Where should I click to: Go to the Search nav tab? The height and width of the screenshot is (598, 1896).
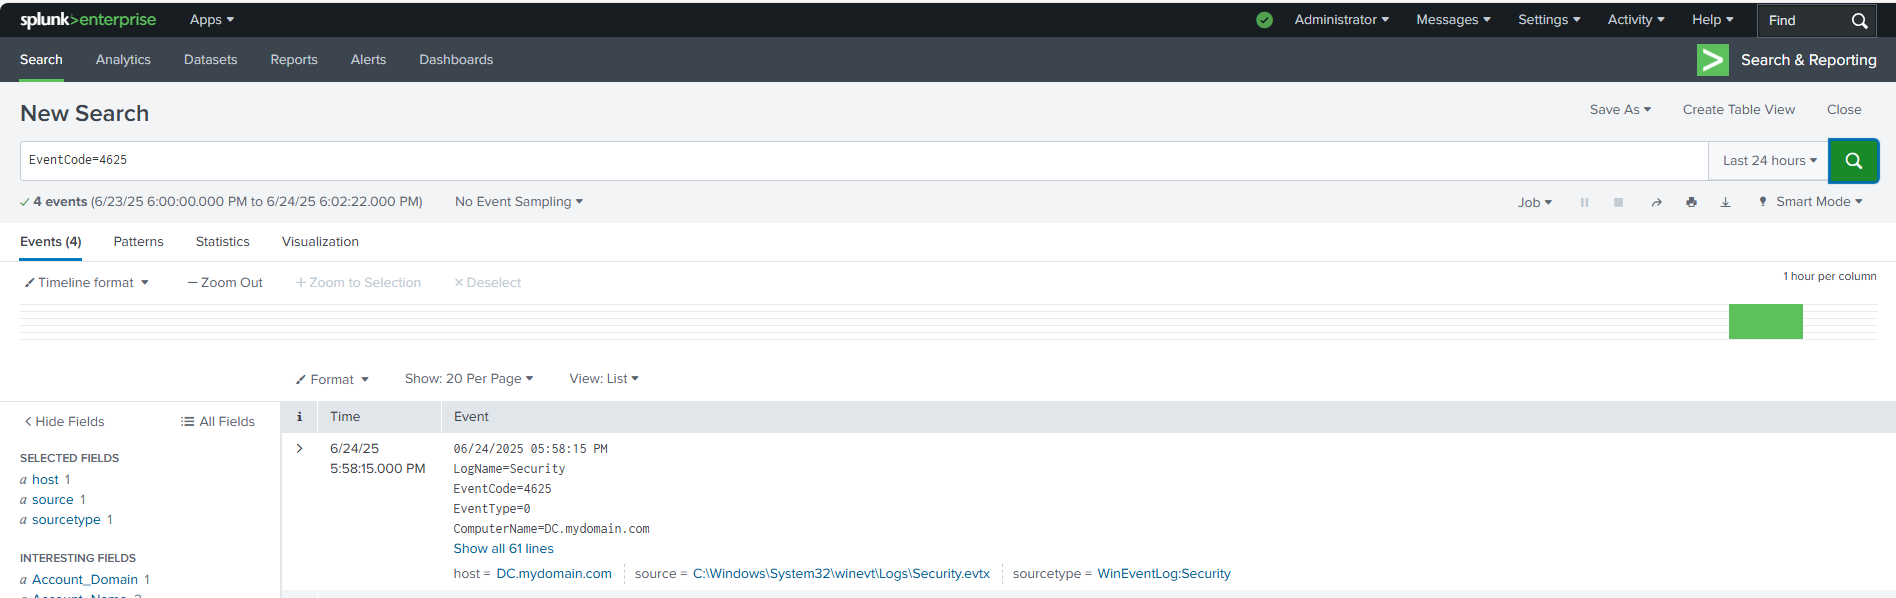pos(41,60)
